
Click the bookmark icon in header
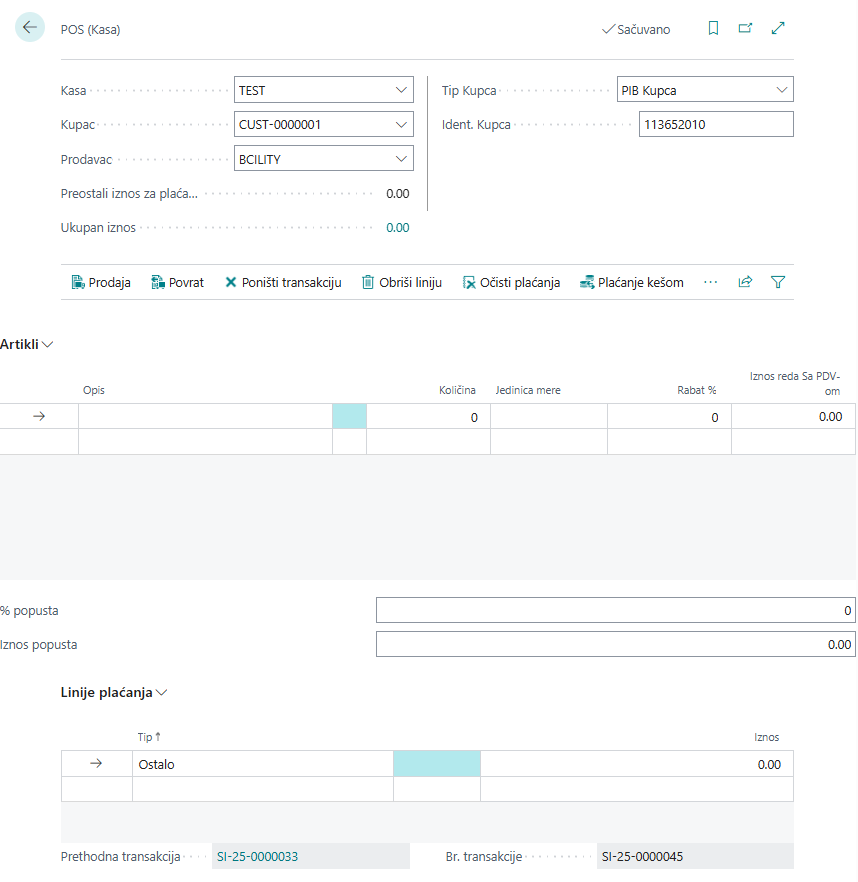(x=713, y=29)
